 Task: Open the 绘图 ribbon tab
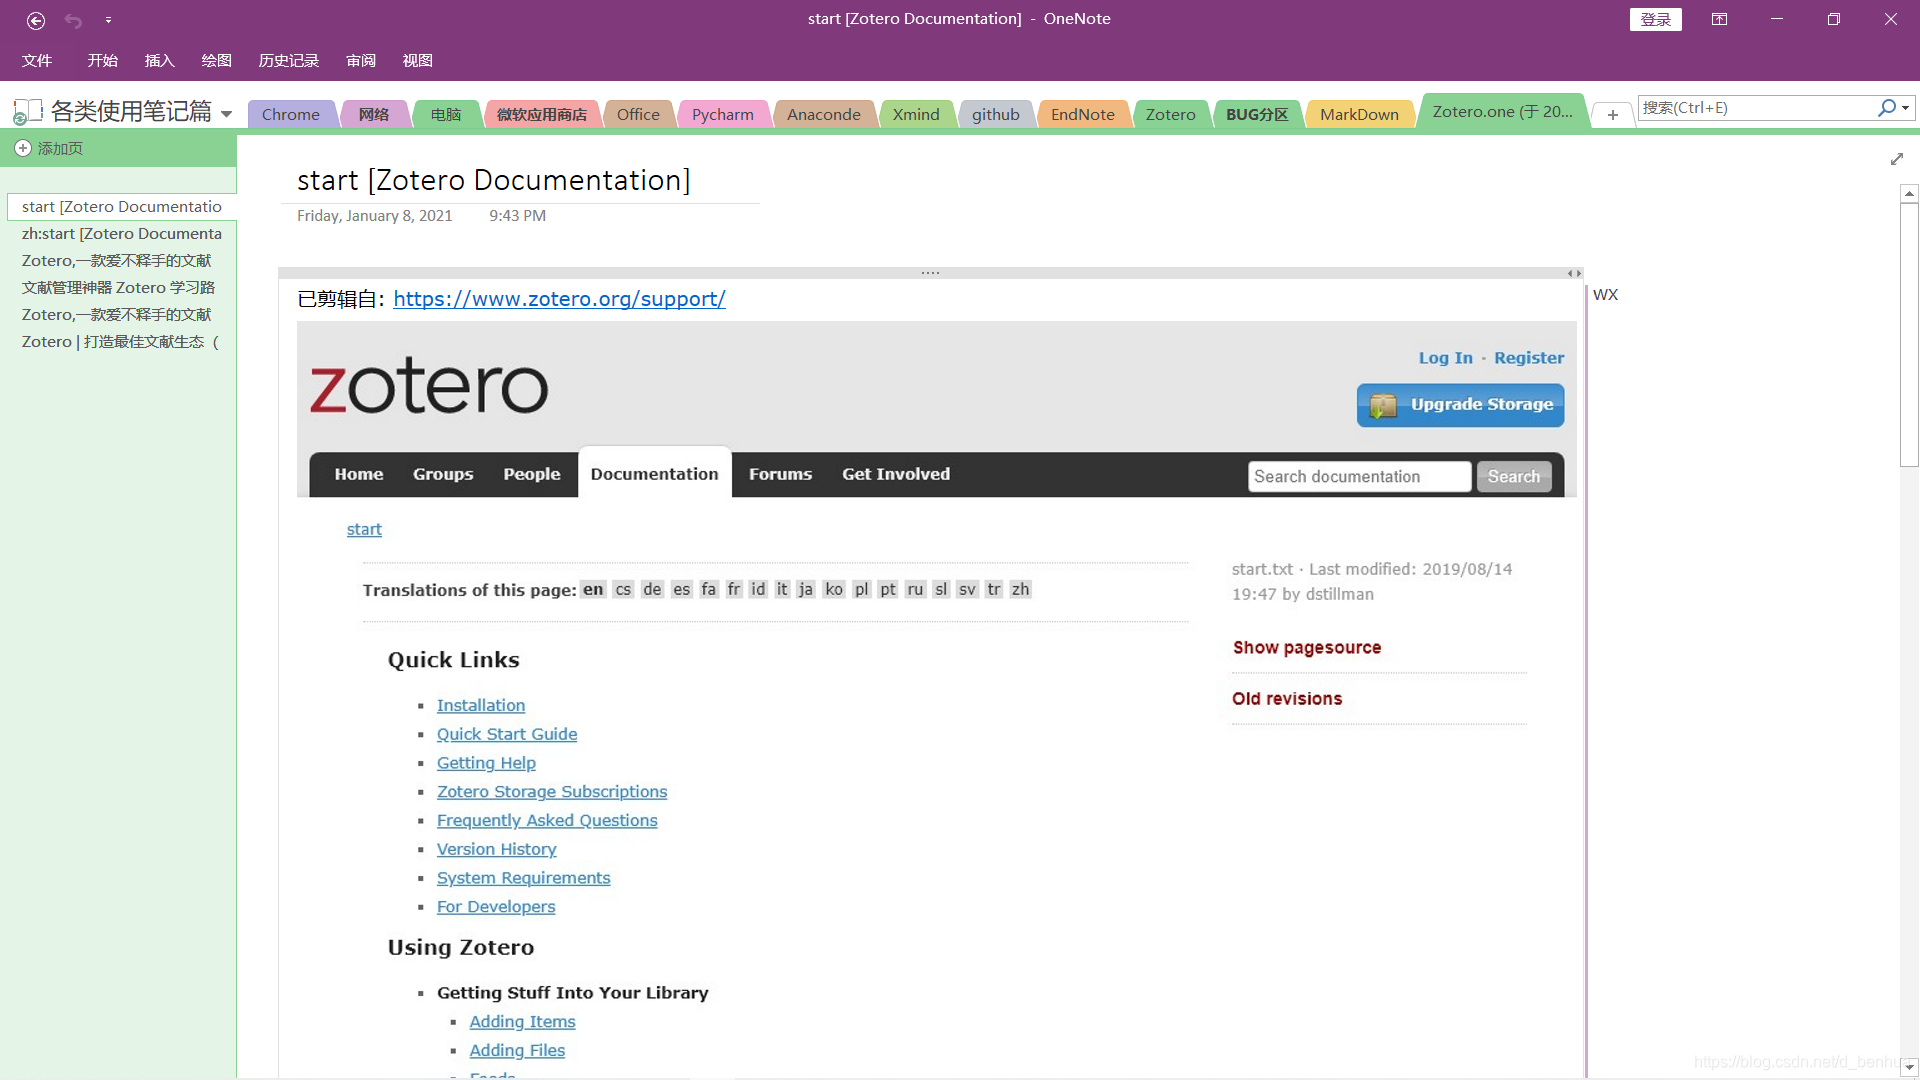point(216,61)
